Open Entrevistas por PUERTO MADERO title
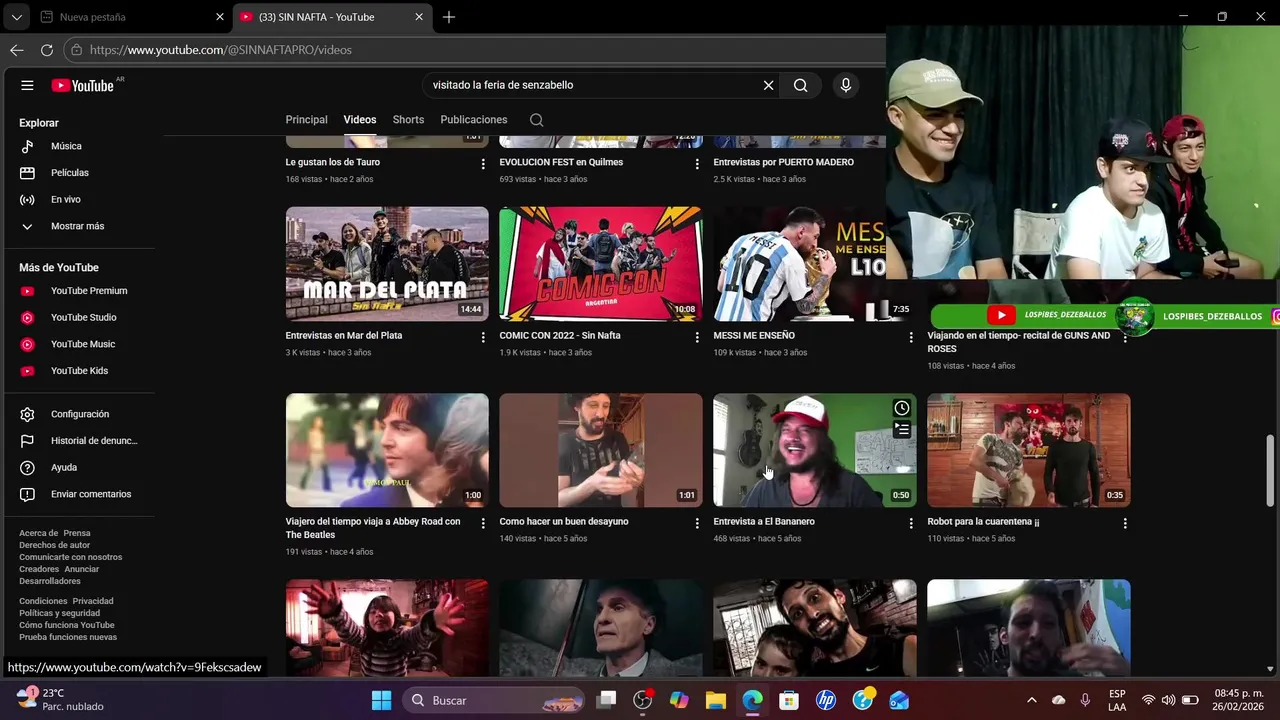 pos(783,162)
